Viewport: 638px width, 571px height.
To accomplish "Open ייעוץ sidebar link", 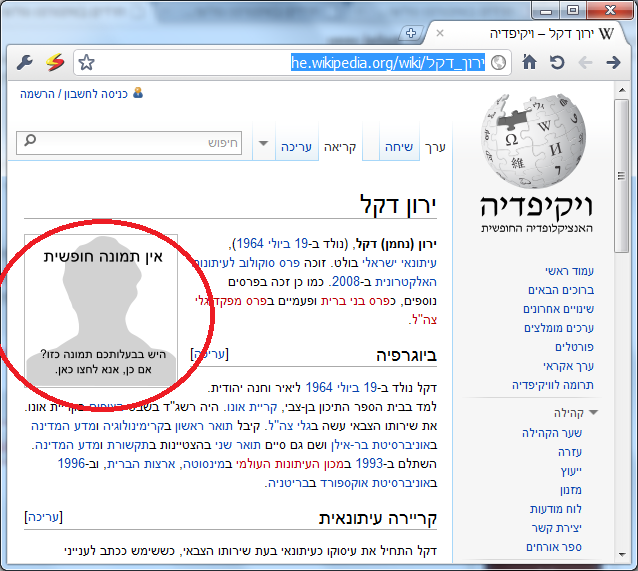I will pos(571,471).
